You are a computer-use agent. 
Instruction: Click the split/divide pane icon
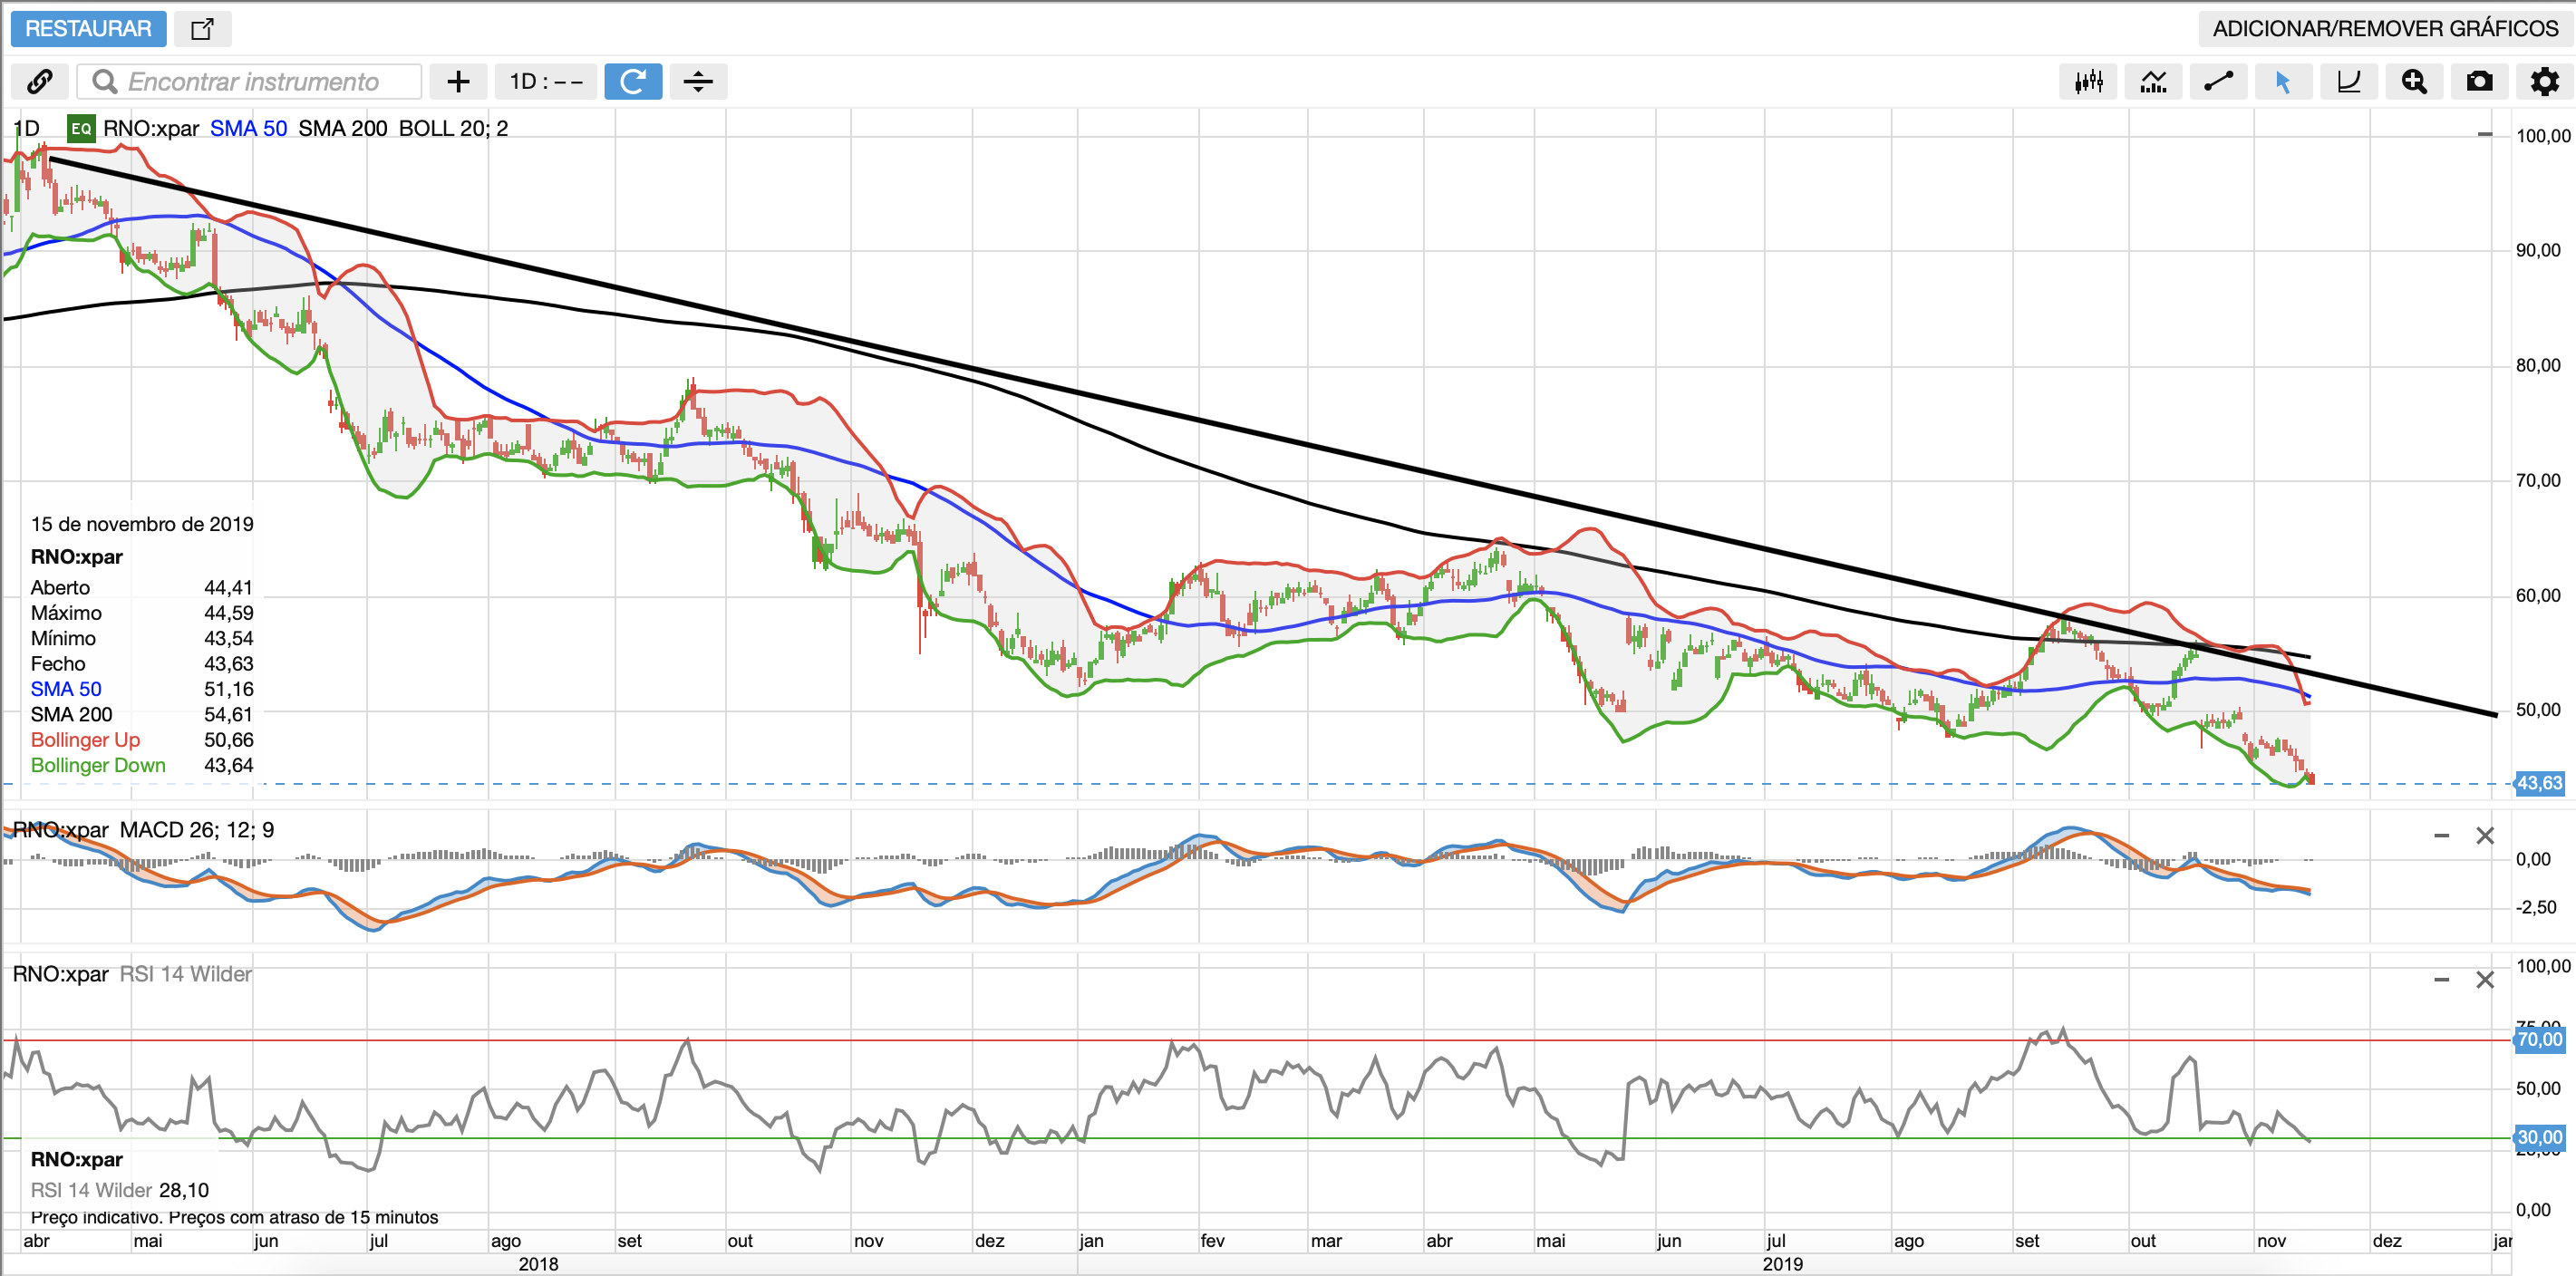pyautogui.click(x=698, y=82)
